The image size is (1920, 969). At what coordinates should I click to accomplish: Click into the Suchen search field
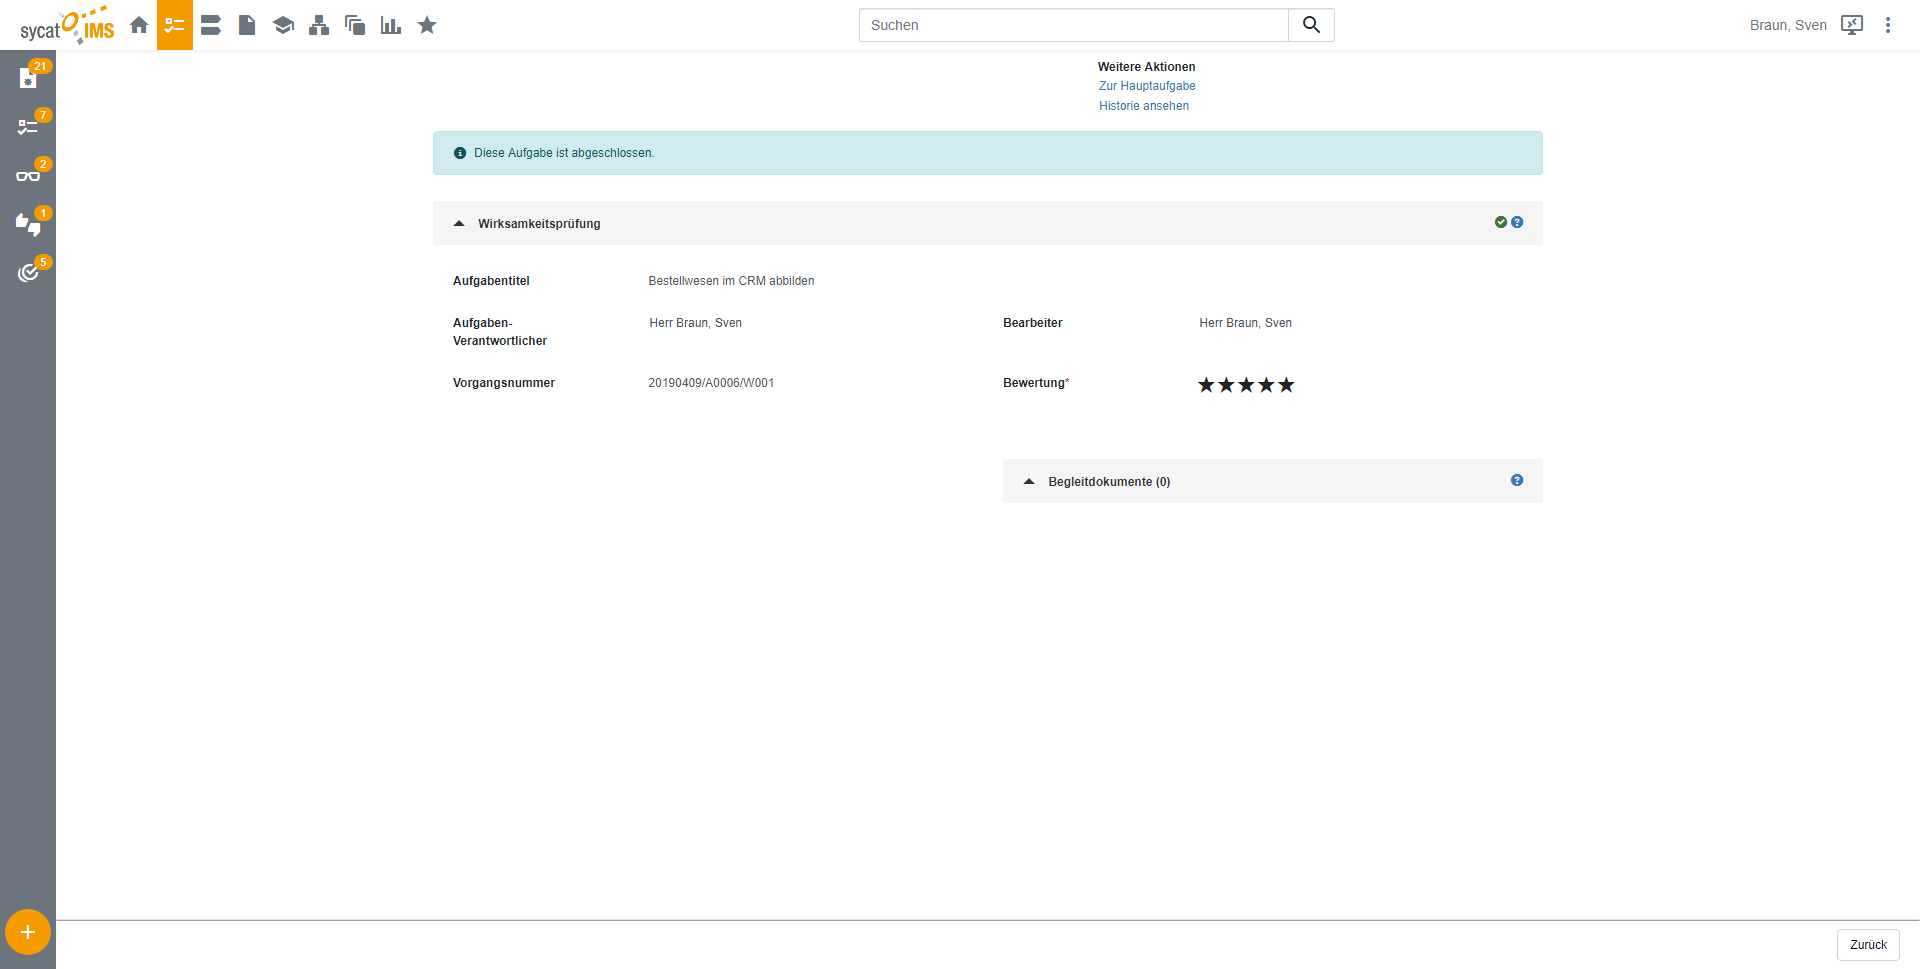1073,25
